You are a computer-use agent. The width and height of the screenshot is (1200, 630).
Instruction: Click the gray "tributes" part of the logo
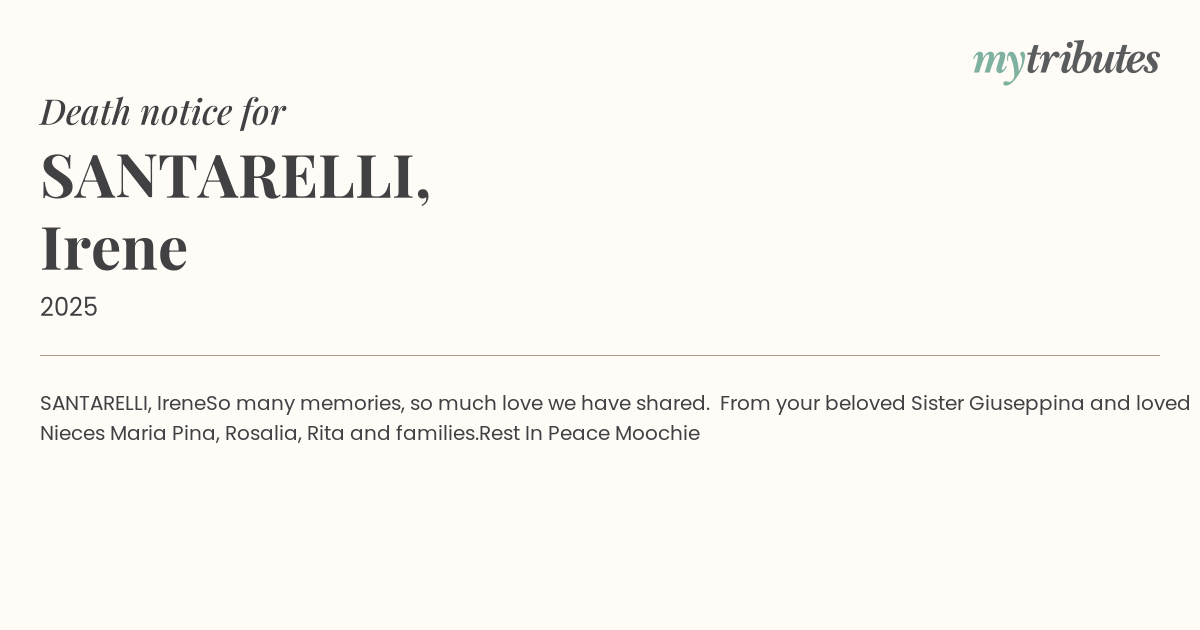[x=1092, y=59]
